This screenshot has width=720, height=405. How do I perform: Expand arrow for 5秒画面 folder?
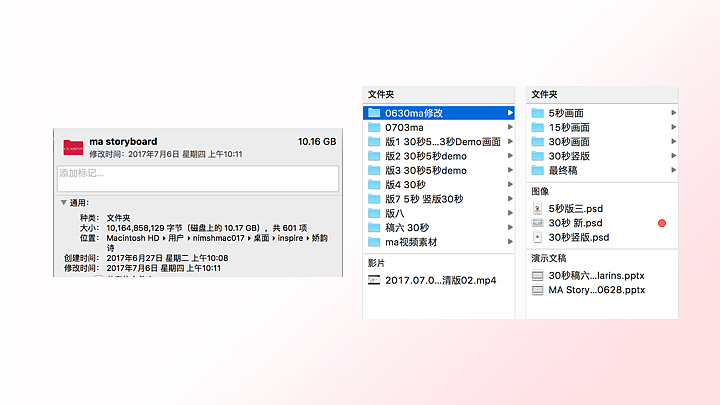click(673, 112)
